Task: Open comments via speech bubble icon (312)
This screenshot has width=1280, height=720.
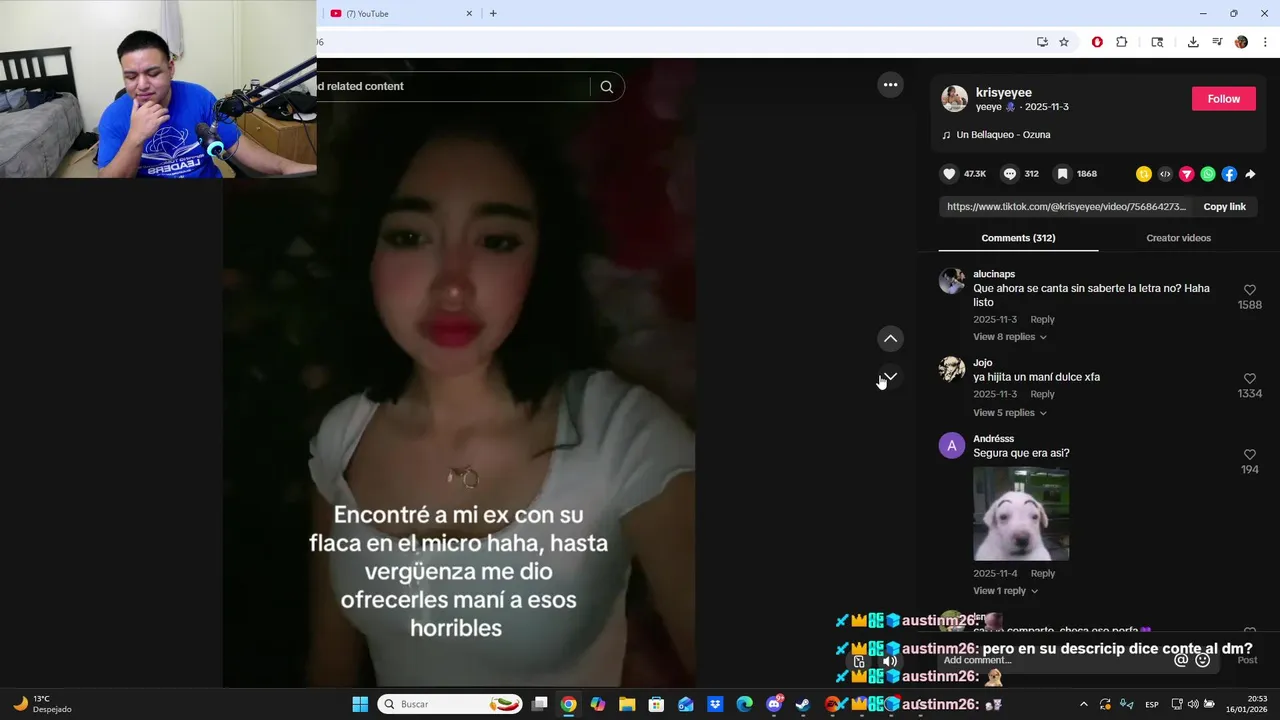Action: 1010,174
